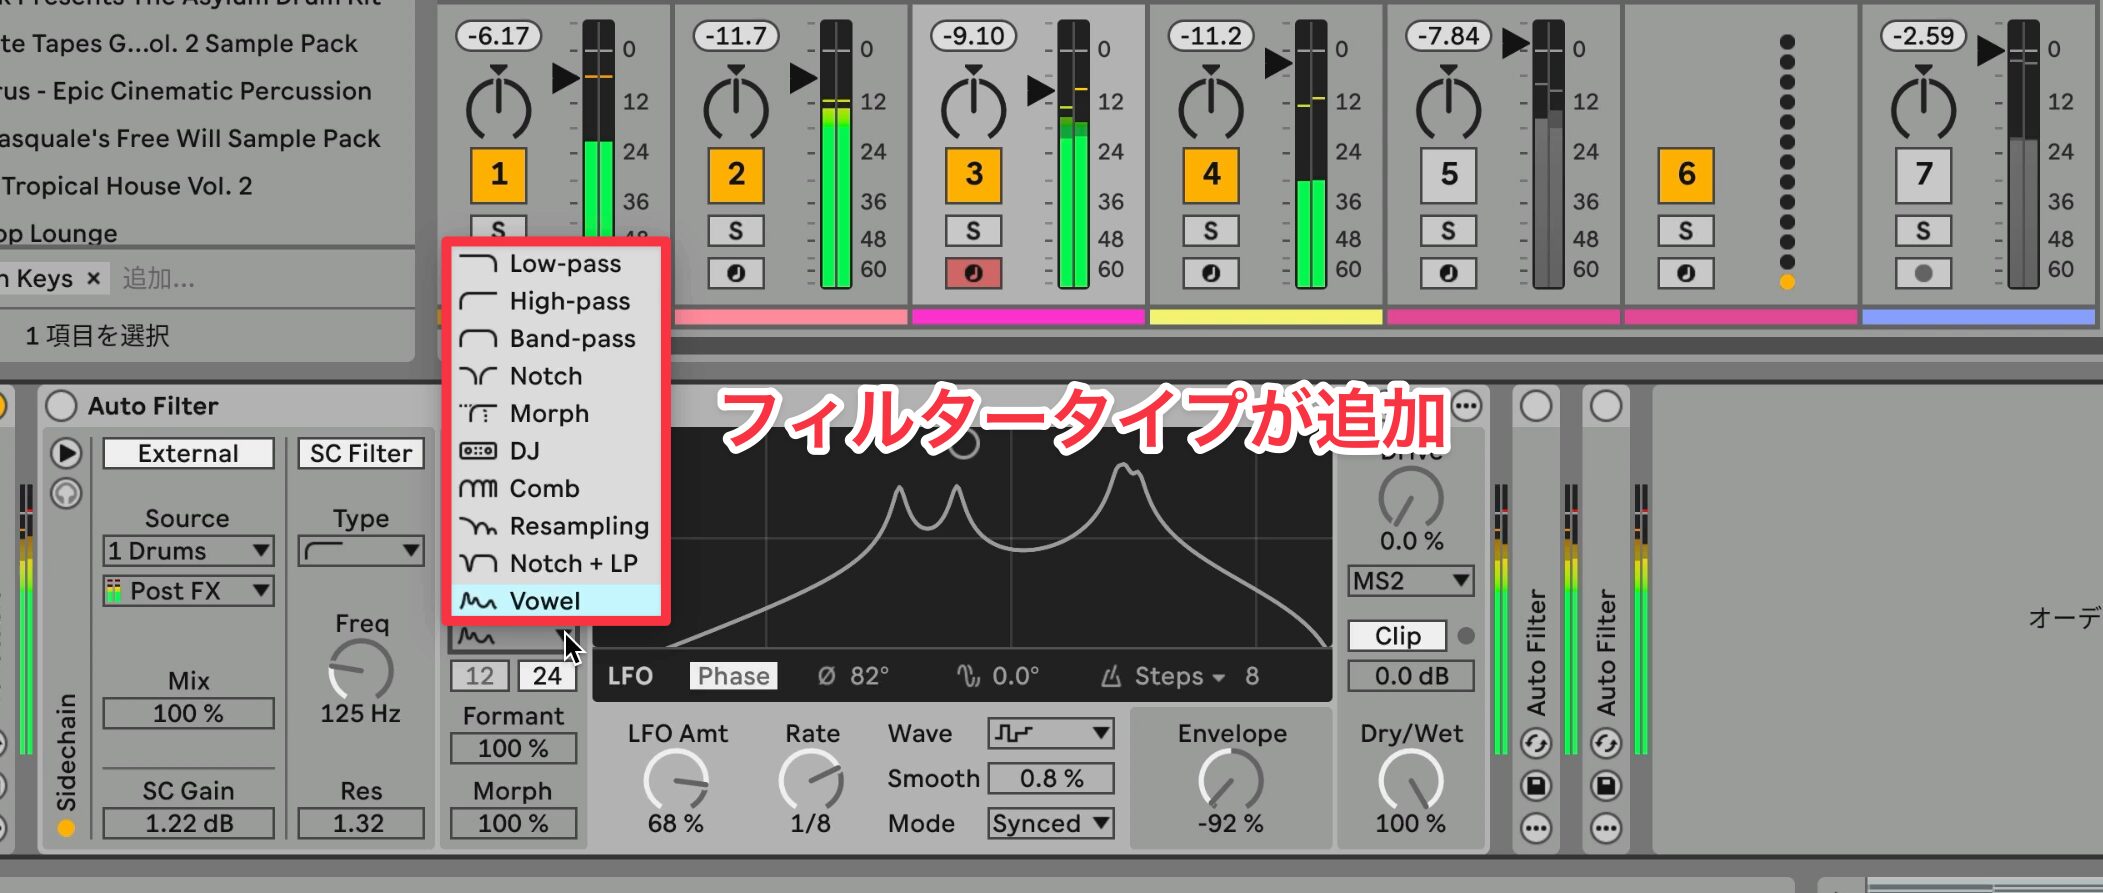The height and width of the screenshot is (893, 2103).
Task: Choose Notch filter type
Action: pyautogui.click(x=556, y=376)
